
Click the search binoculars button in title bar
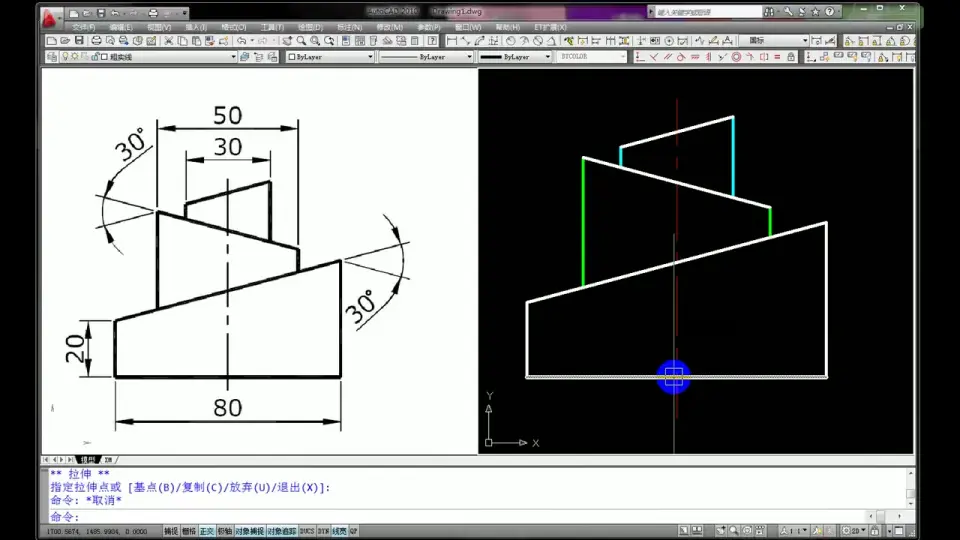[769, 12]
